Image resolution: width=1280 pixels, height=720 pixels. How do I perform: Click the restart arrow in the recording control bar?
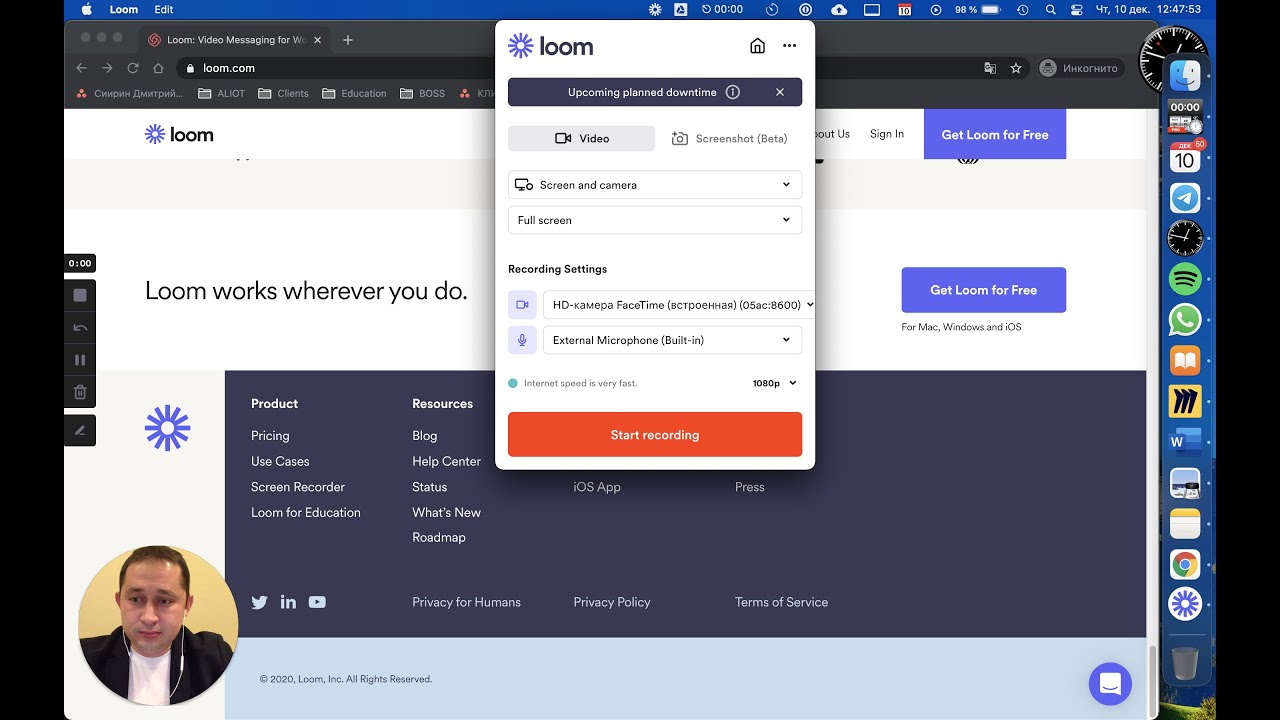tap(80, 327)
